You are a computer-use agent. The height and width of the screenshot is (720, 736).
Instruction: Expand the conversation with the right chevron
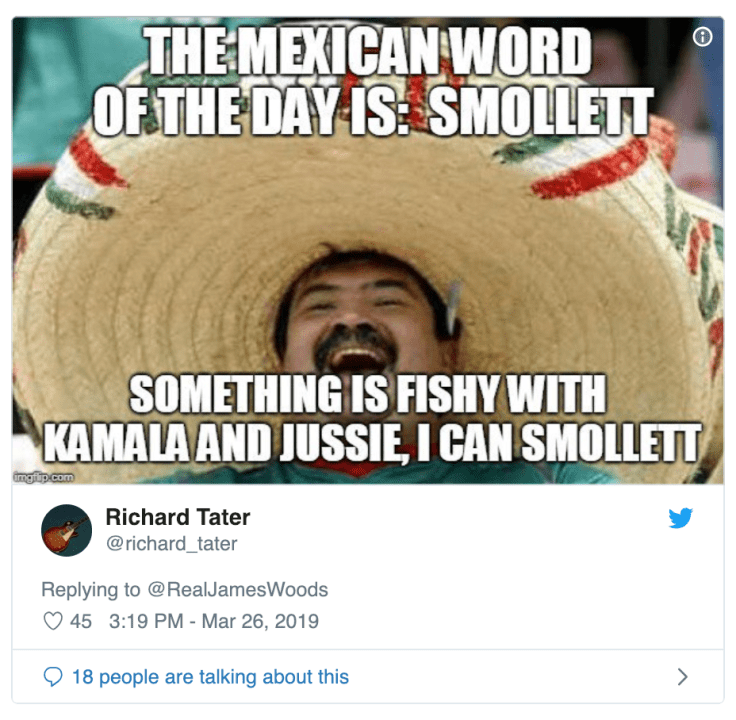pos(683,677)
